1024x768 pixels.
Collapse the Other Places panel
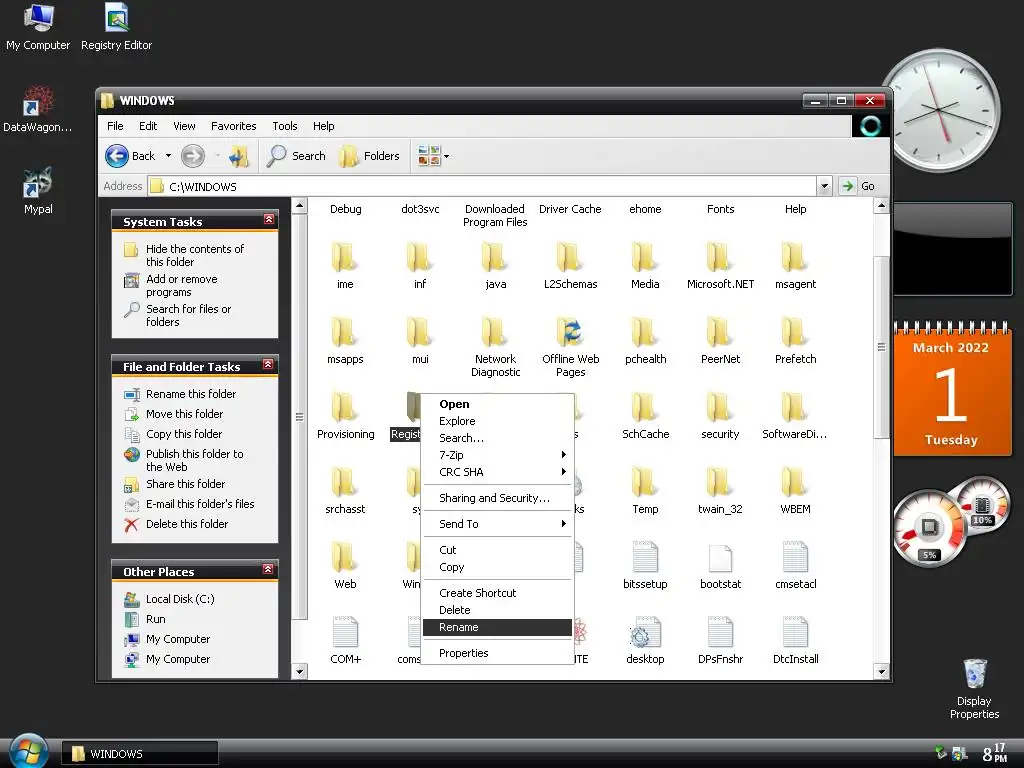(x=268, y=569)
